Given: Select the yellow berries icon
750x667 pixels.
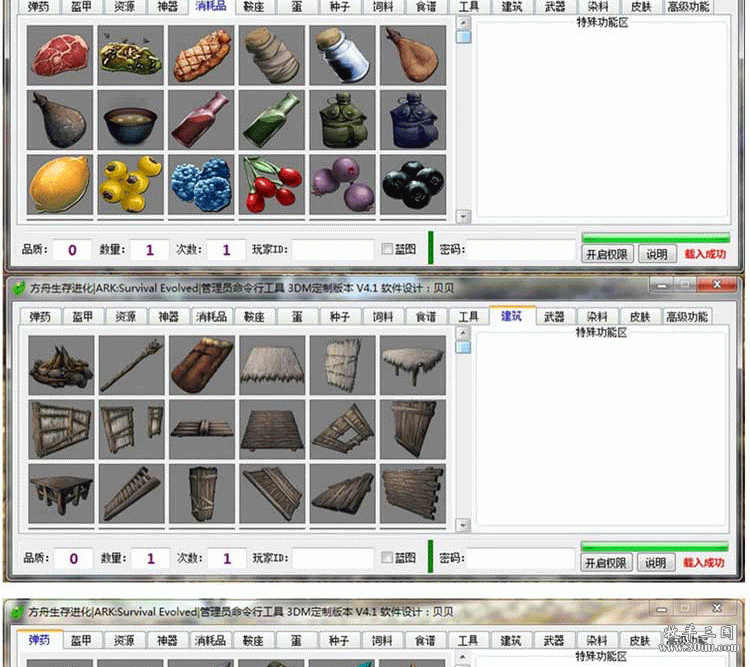Looking at the screenshot, I should [x=131, y=184].
